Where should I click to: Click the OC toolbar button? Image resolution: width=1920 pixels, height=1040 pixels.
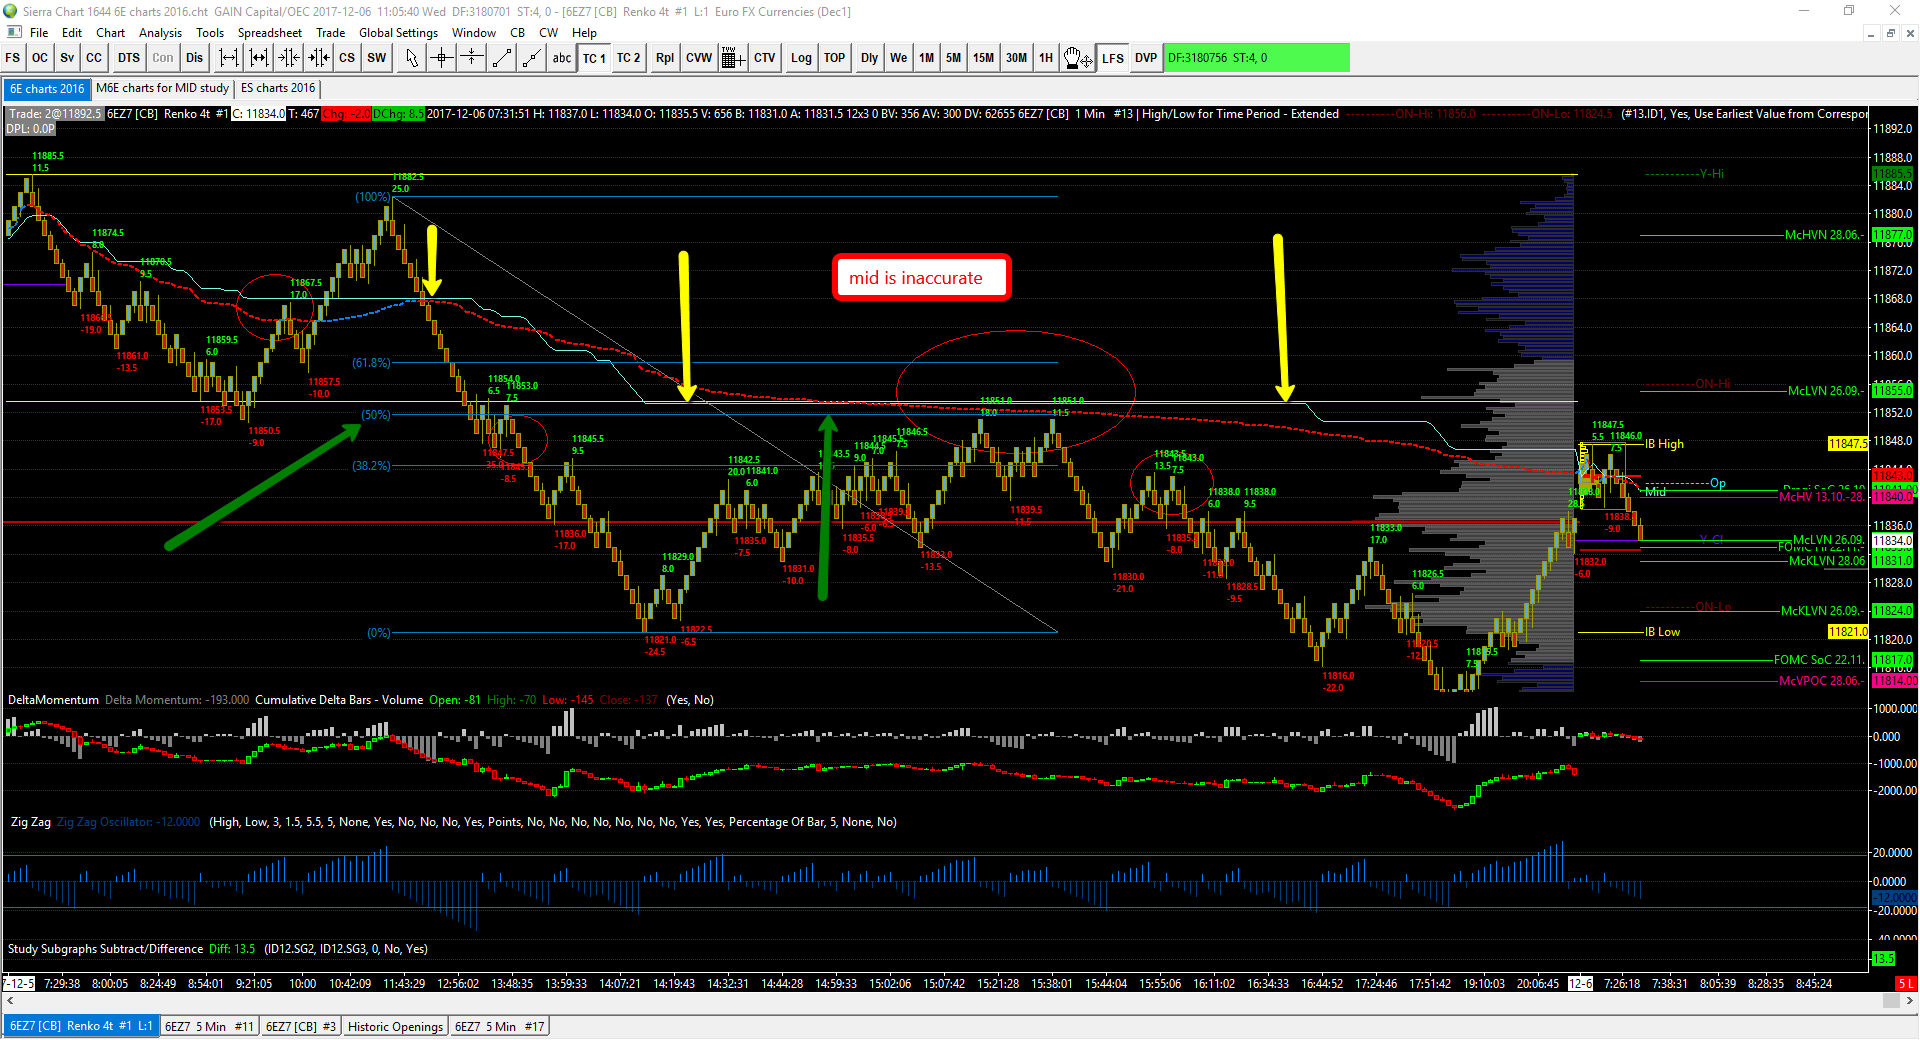[40, 58]
